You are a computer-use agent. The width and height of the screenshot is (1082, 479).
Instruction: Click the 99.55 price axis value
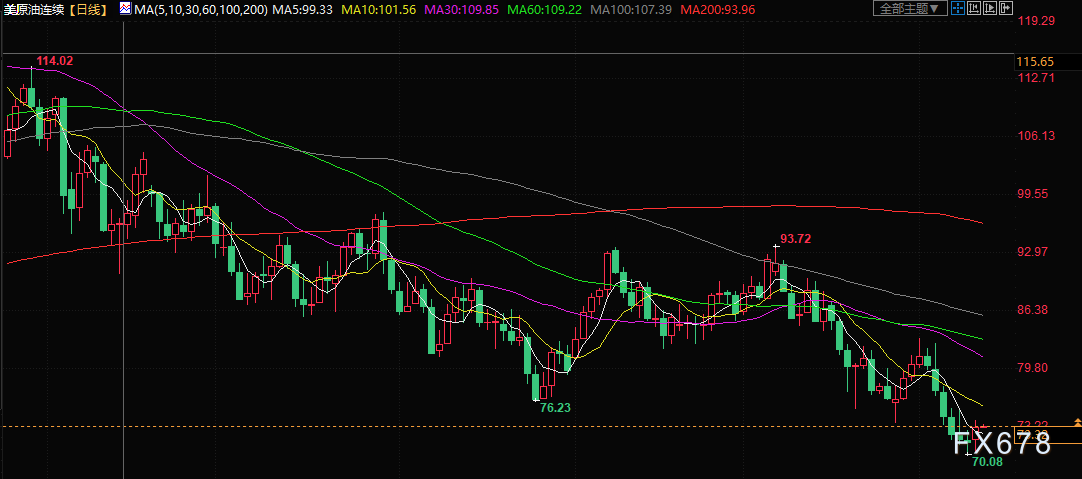[x=1033, y=194]
